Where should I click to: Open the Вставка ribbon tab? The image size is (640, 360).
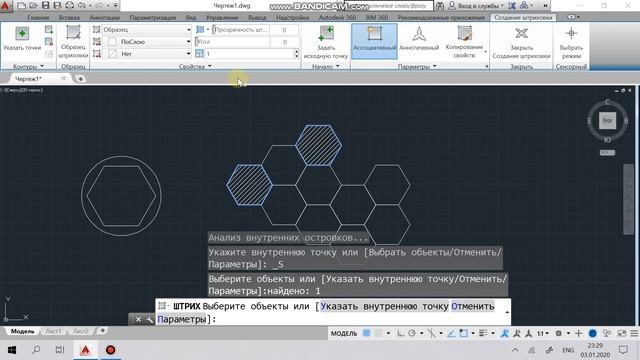(69, 18)
